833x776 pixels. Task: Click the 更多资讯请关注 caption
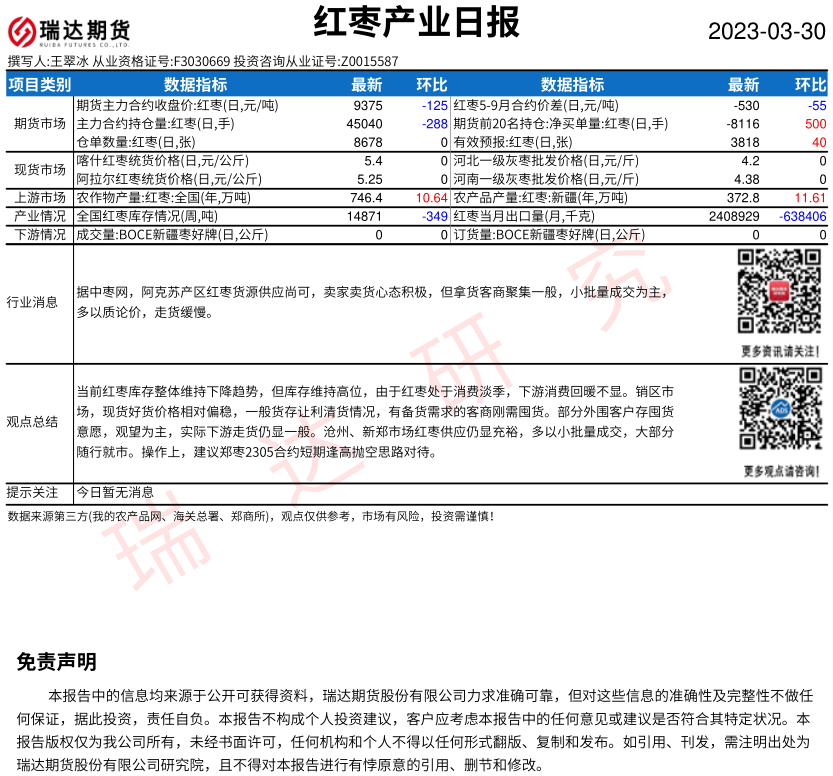point(781,351)
